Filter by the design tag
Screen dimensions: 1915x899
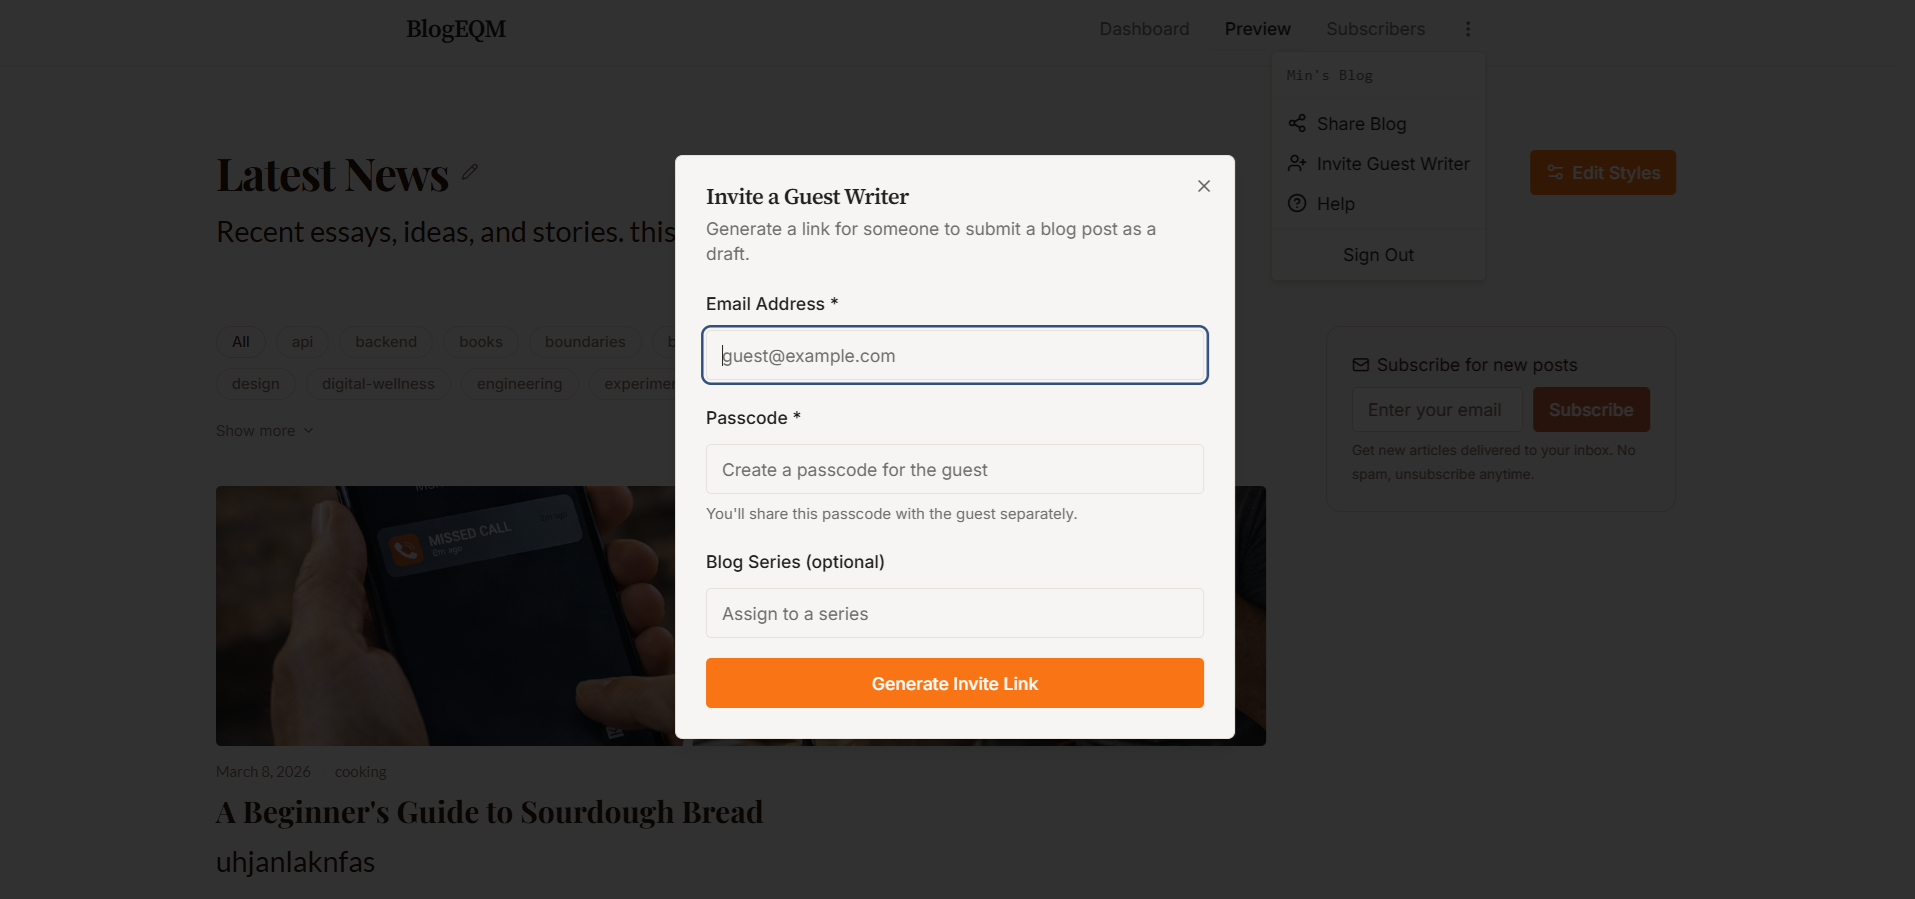256,384
